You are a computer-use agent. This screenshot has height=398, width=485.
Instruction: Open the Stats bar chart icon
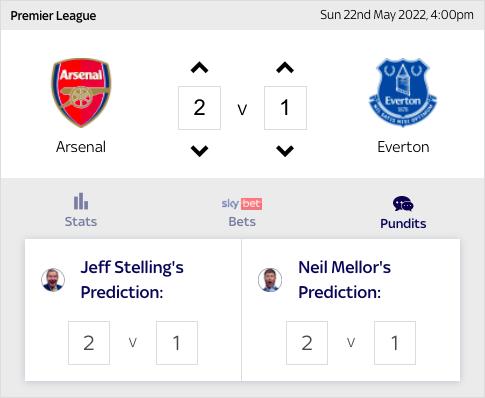coord(81,201)
